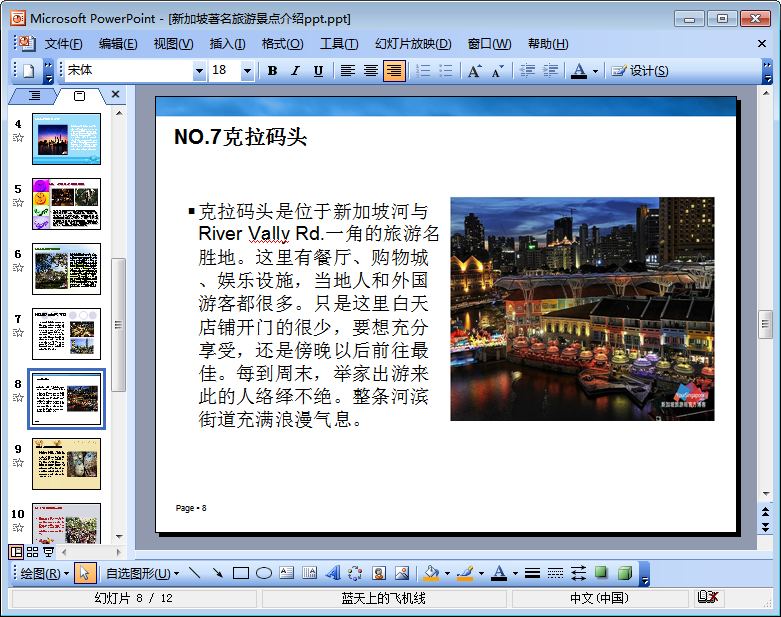Viewport: 781px width, 617px height.
Task: Open the 工具(T) menu
Action: pos(339,44)
